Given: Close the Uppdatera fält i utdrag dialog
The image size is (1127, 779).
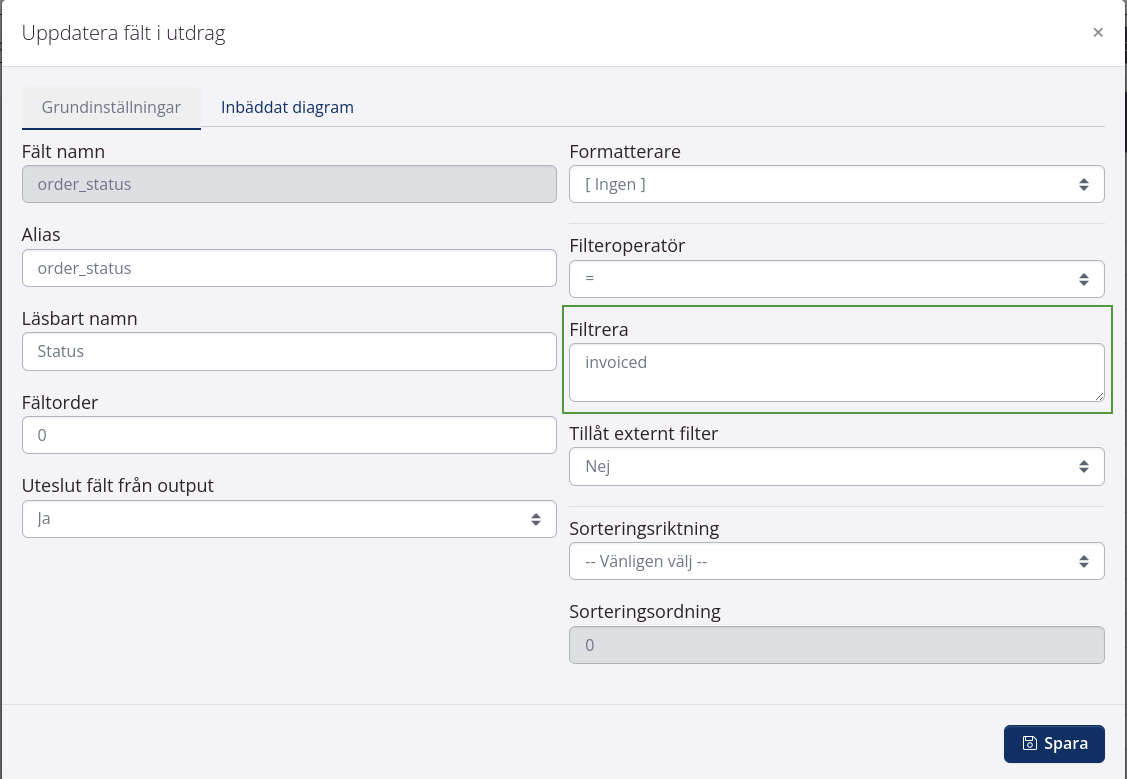Looking at the screenshot, I should pos(1097,33).
